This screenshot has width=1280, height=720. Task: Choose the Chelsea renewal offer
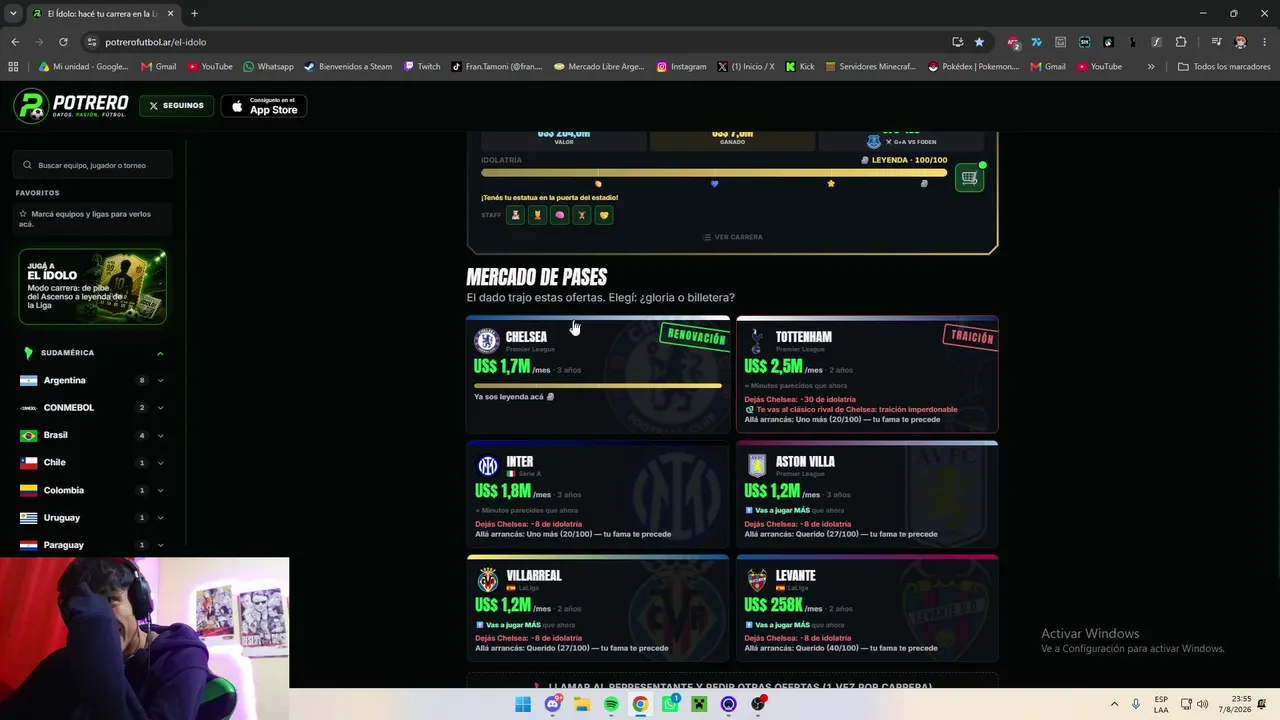pos(598,374)
